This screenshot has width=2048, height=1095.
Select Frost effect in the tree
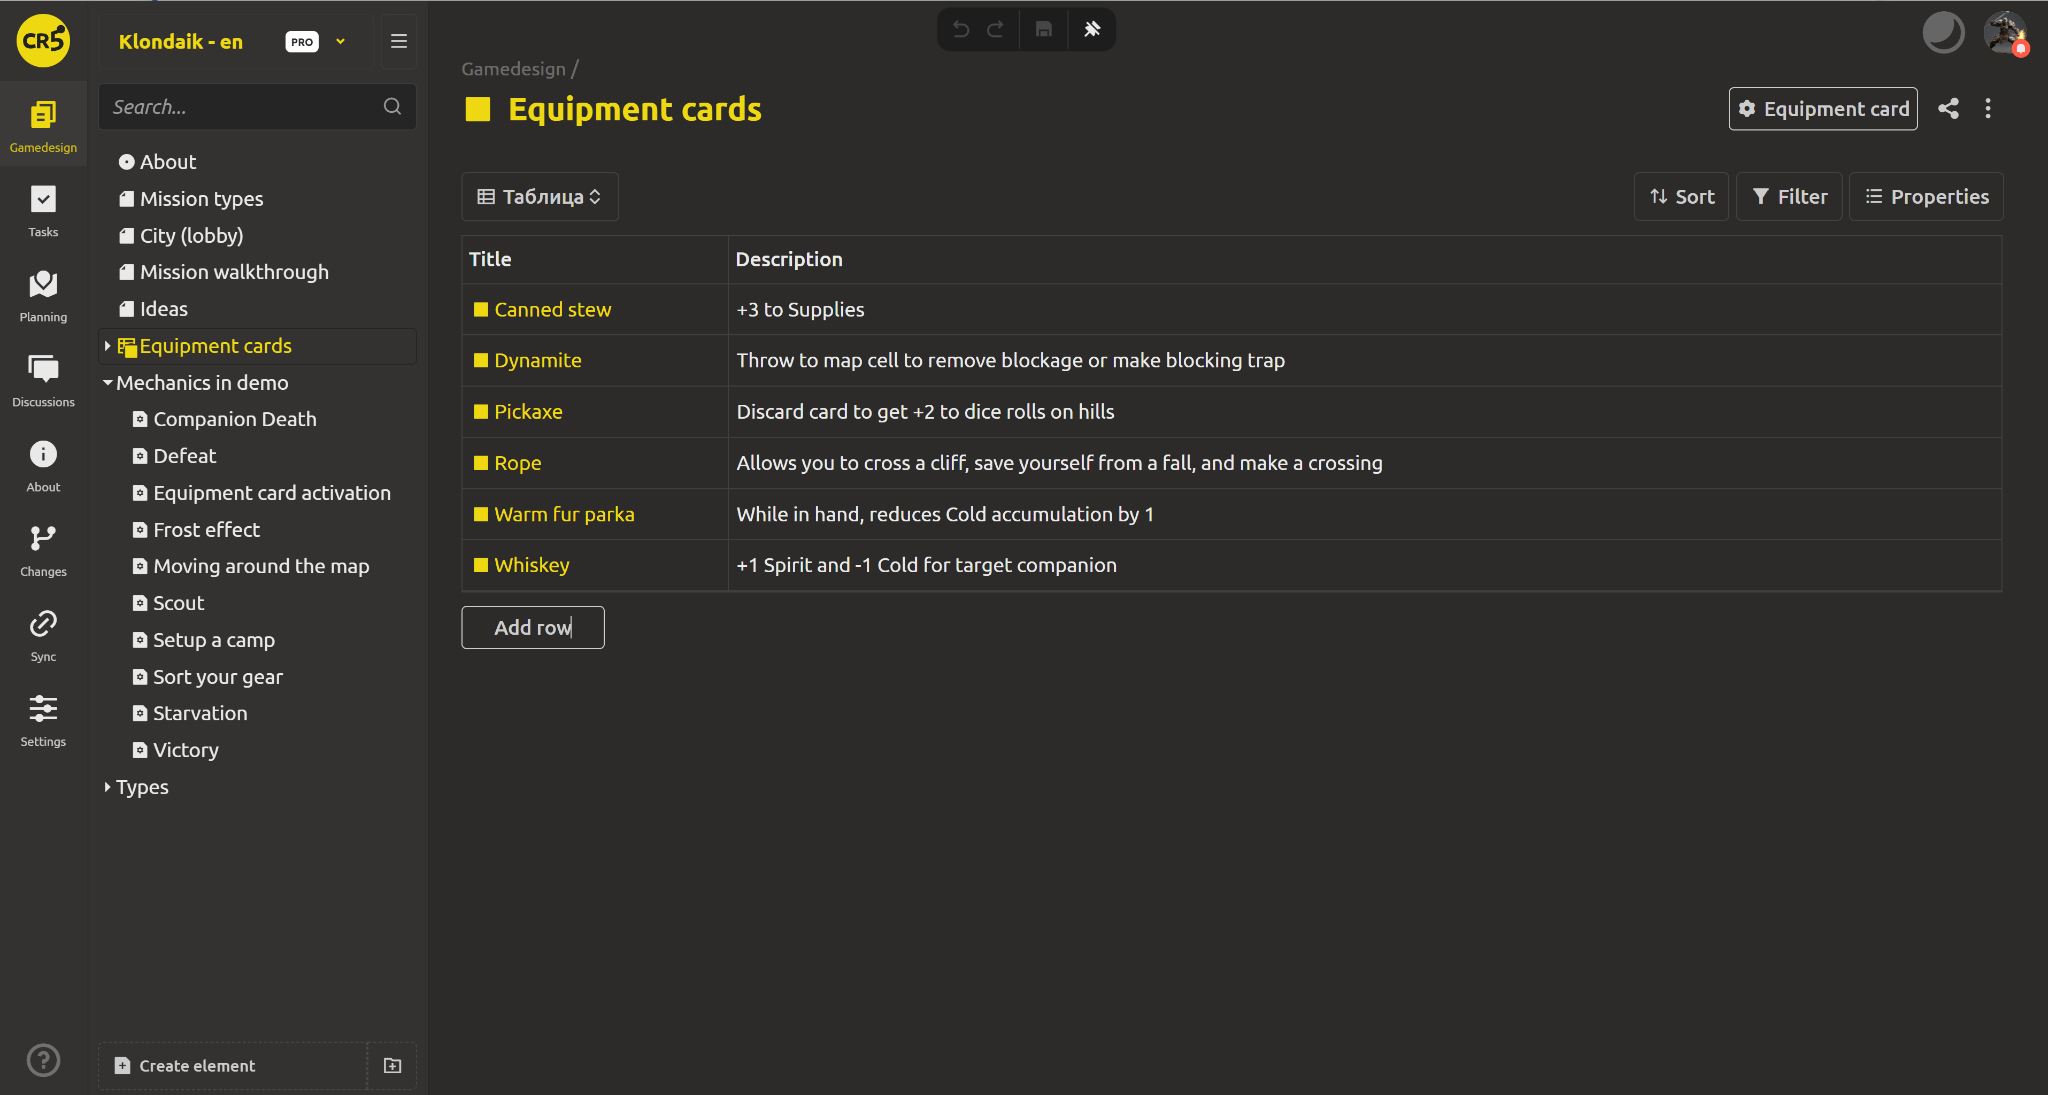pos(206,530)
